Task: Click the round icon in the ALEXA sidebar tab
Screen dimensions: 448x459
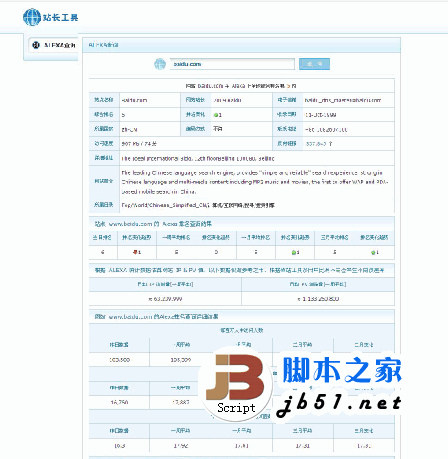Action: tap(36, 45)
